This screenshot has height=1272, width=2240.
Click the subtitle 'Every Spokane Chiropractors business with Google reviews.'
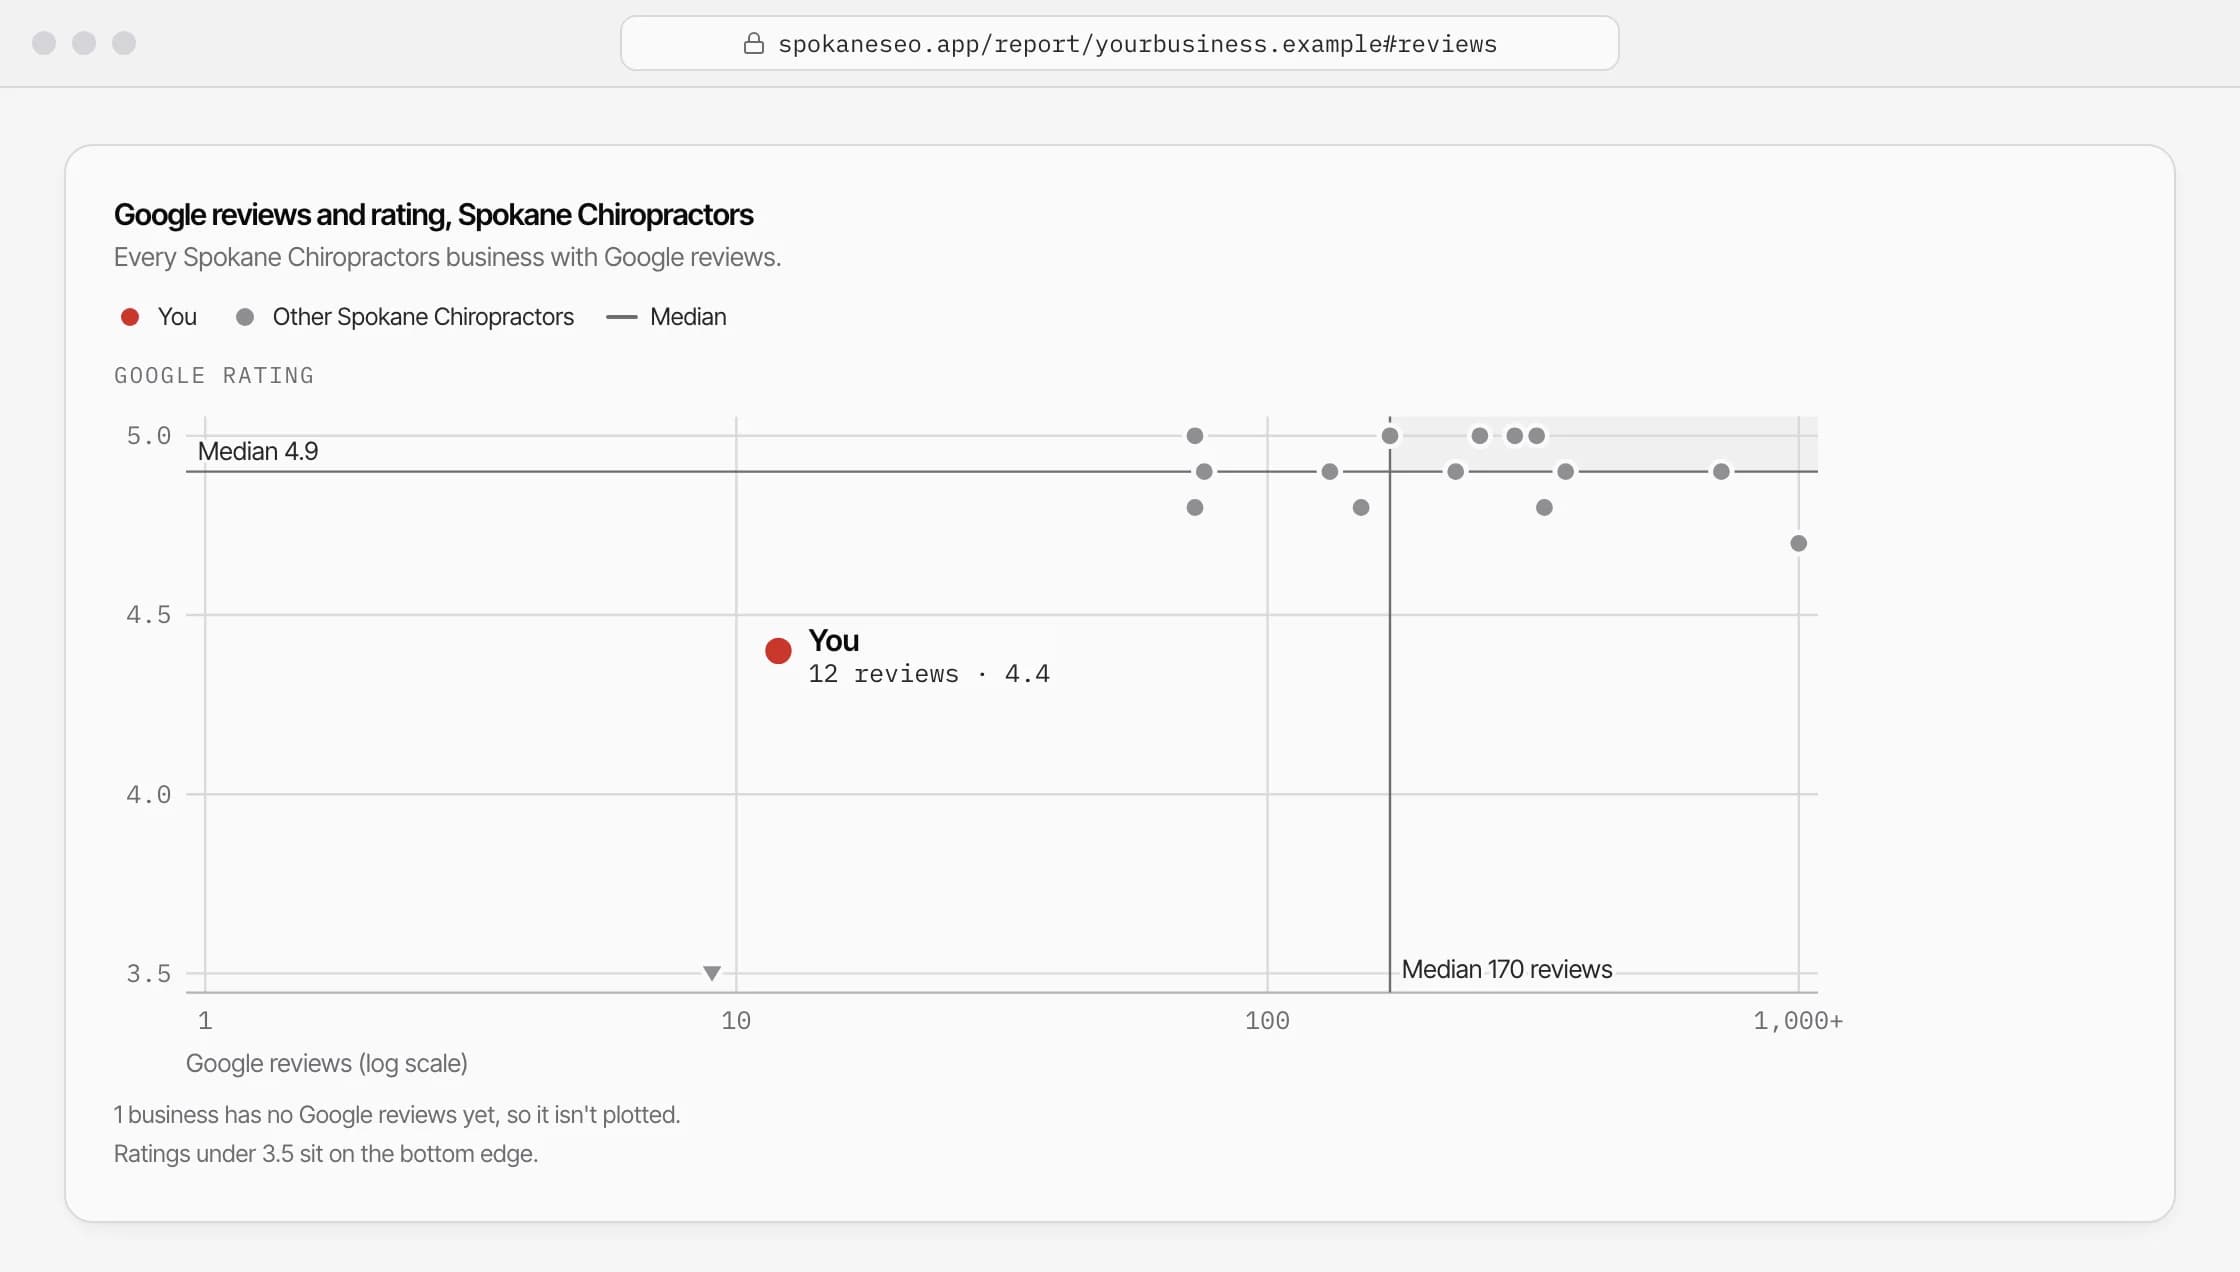(447, 257)
